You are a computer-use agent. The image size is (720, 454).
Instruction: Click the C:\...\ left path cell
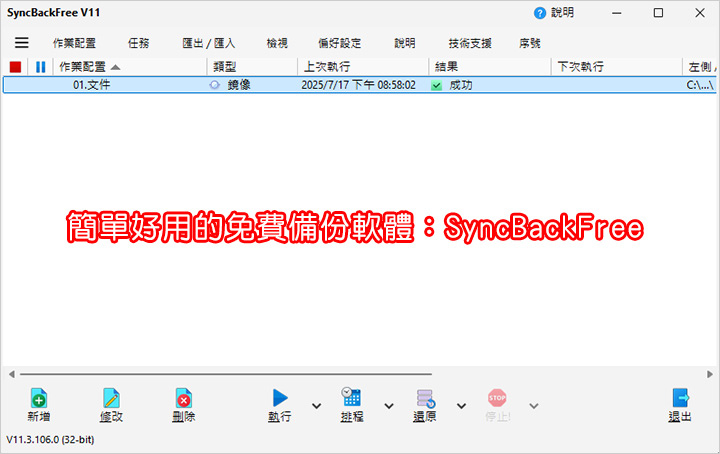700,85
